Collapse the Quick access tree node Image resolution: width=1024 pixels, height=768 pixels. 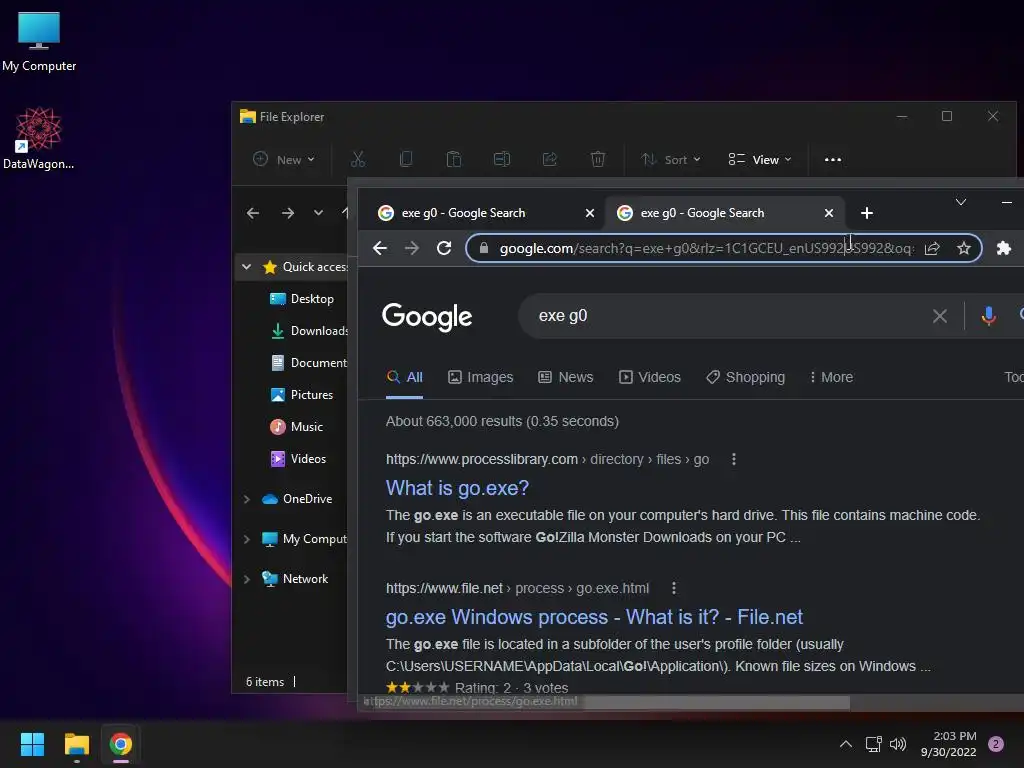[x=246, y=266]
